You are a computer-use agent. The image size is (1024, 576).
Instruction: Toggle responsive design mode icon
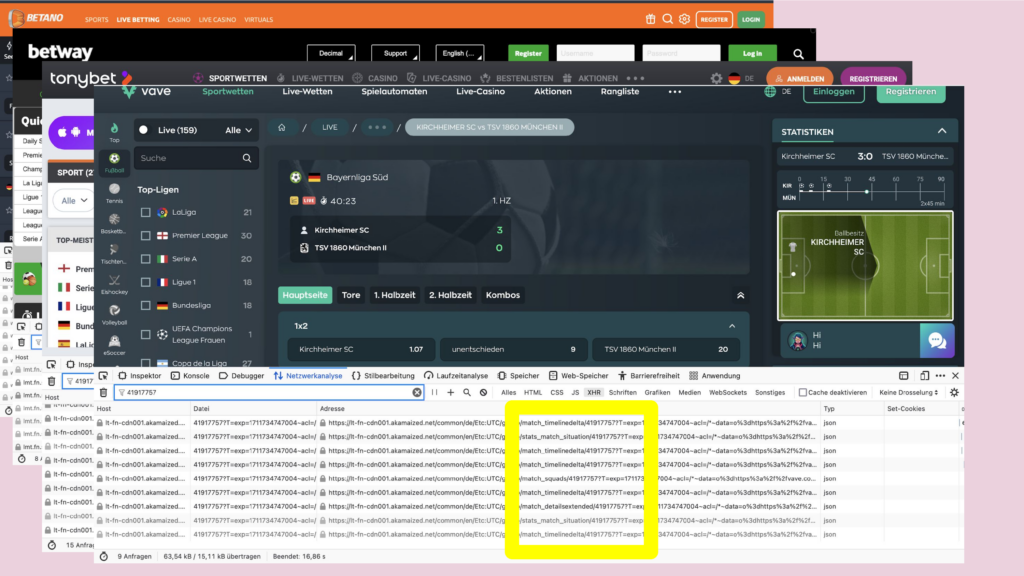[924, 376]
